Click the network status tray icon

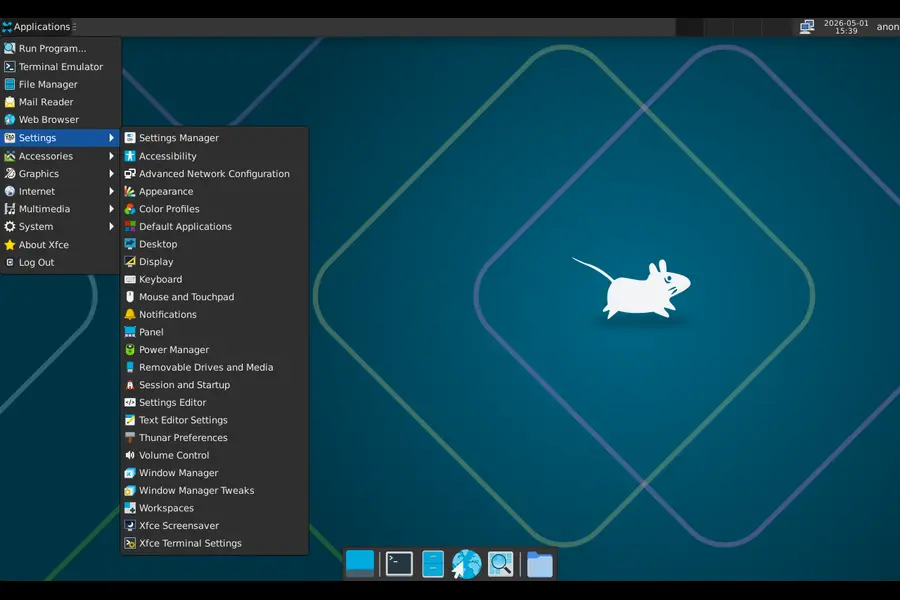(x=807, y=26)
